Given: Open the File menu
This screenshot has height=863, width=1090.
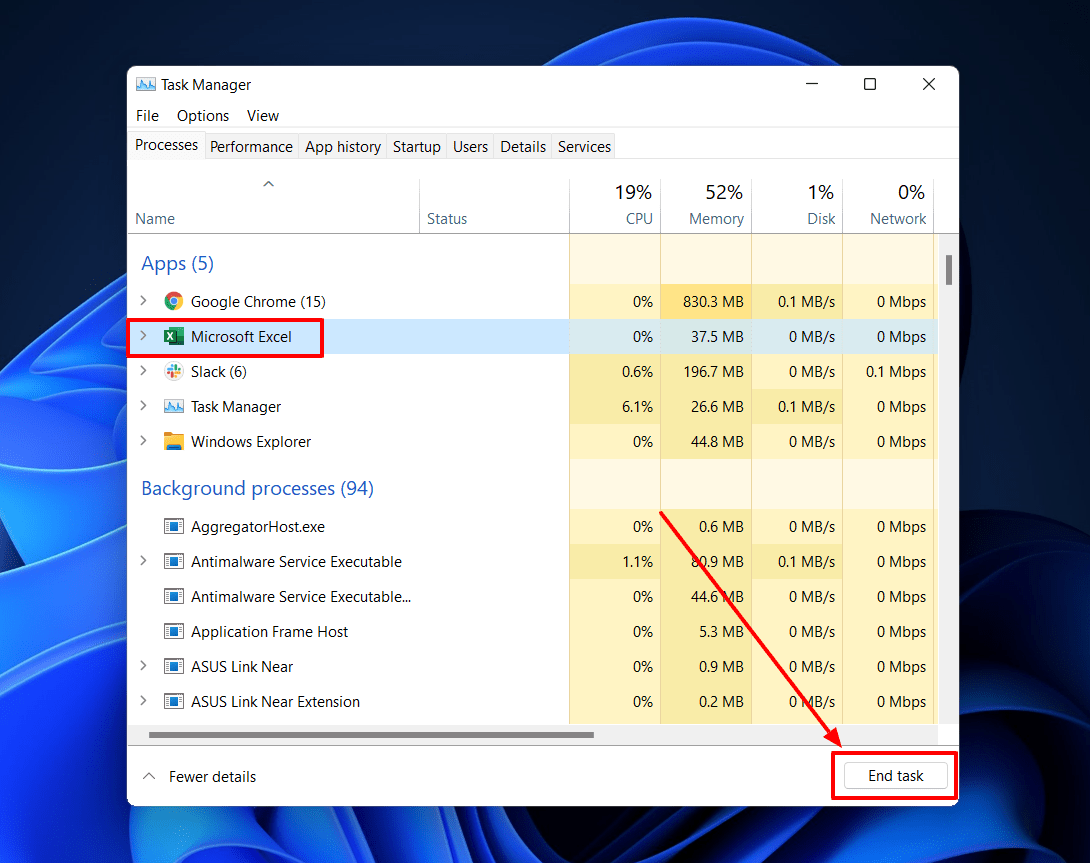Looking at the screenshot, I should tap(147, 115).
